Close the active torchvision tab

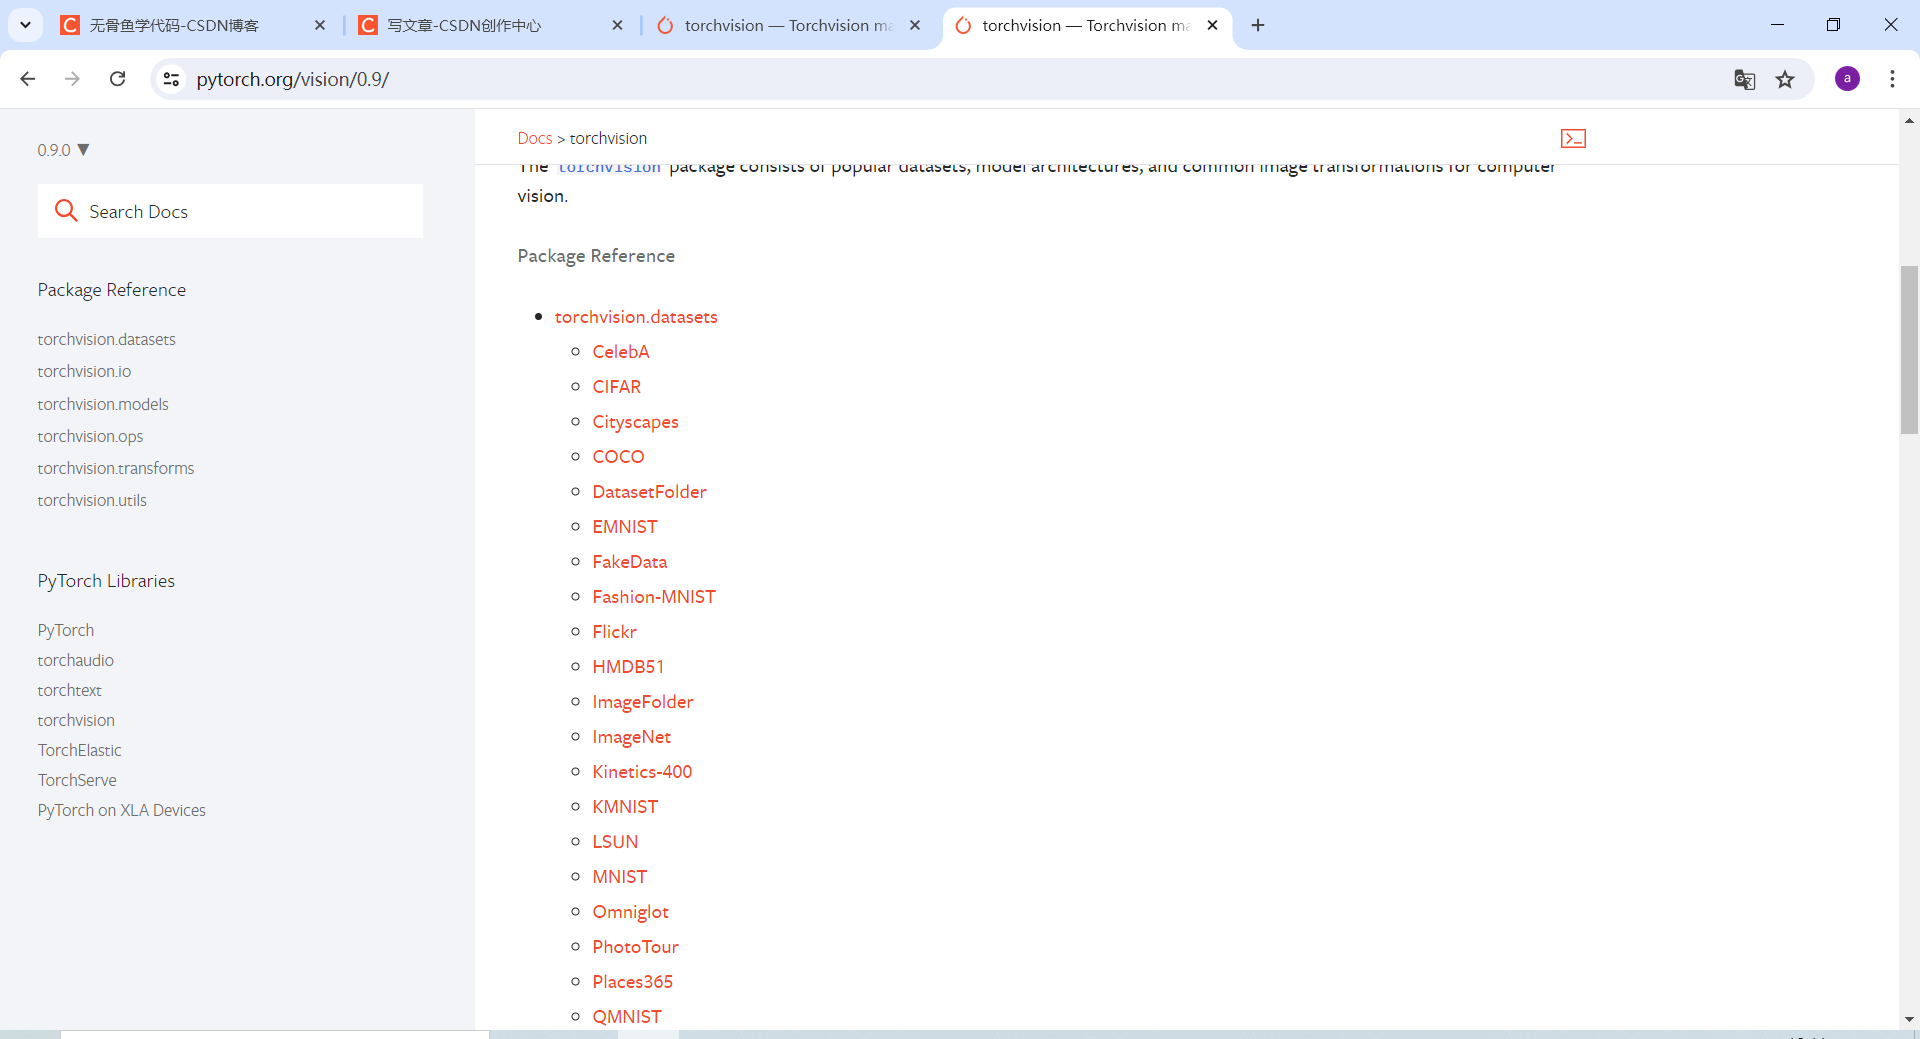pos(1213,25)
